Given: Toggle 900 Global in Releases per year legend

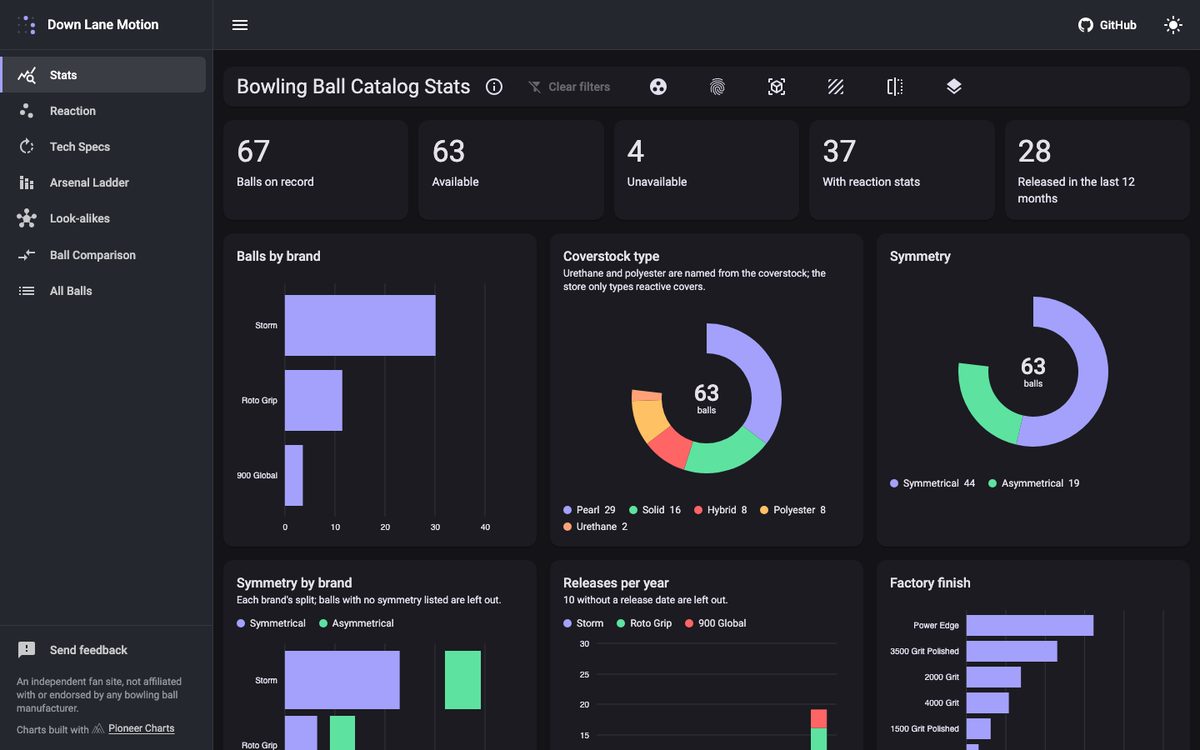Looking at the screenshot, I should point(716,623).
